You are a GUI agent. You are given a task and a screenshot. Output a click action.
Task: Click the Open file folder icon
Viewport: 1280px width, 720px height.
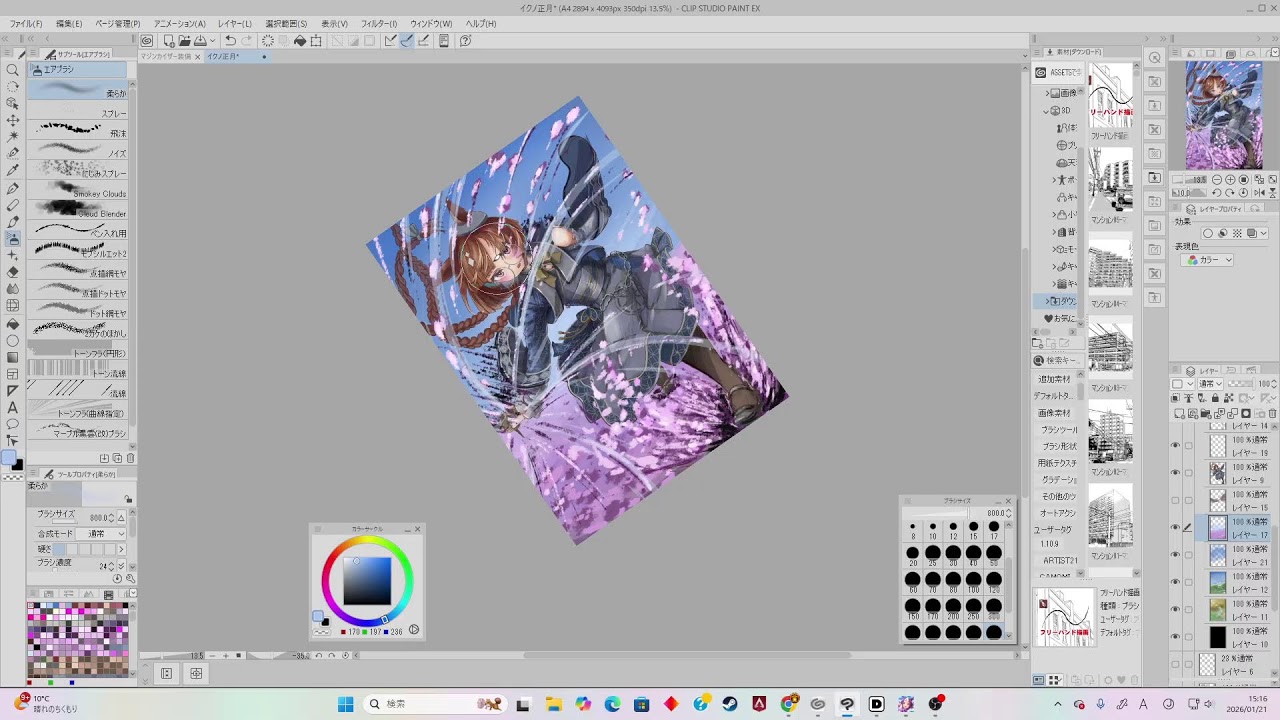(x=185, y=41)
